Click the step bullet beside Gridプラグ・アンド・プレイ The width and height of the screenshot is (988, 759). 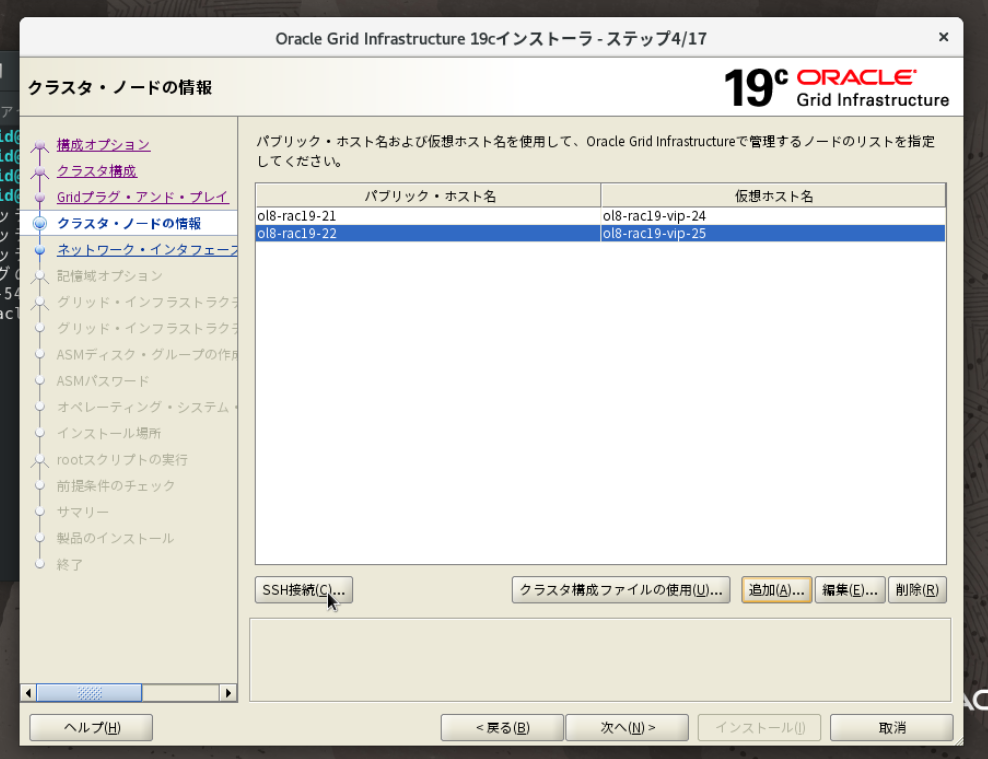tap(40, 198)
